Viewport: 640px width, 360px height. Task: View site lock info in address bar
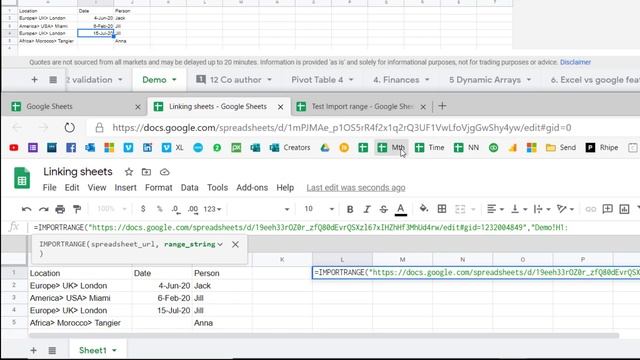click(99, 128)
